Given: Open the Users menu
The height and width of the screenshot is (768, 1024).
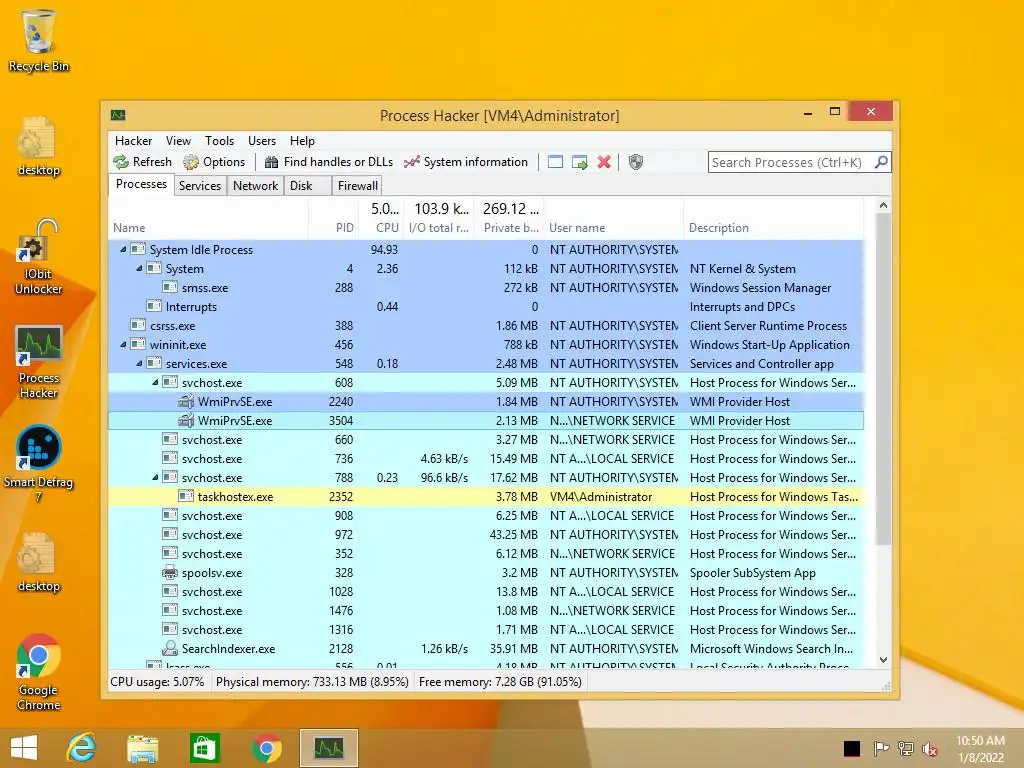Looking at the screenshot, I should [262, 140].
